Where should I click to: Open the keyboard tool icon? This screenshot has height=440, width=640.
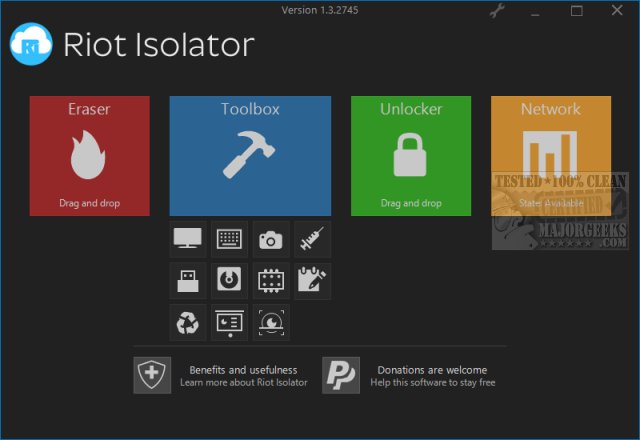(229, 239)
